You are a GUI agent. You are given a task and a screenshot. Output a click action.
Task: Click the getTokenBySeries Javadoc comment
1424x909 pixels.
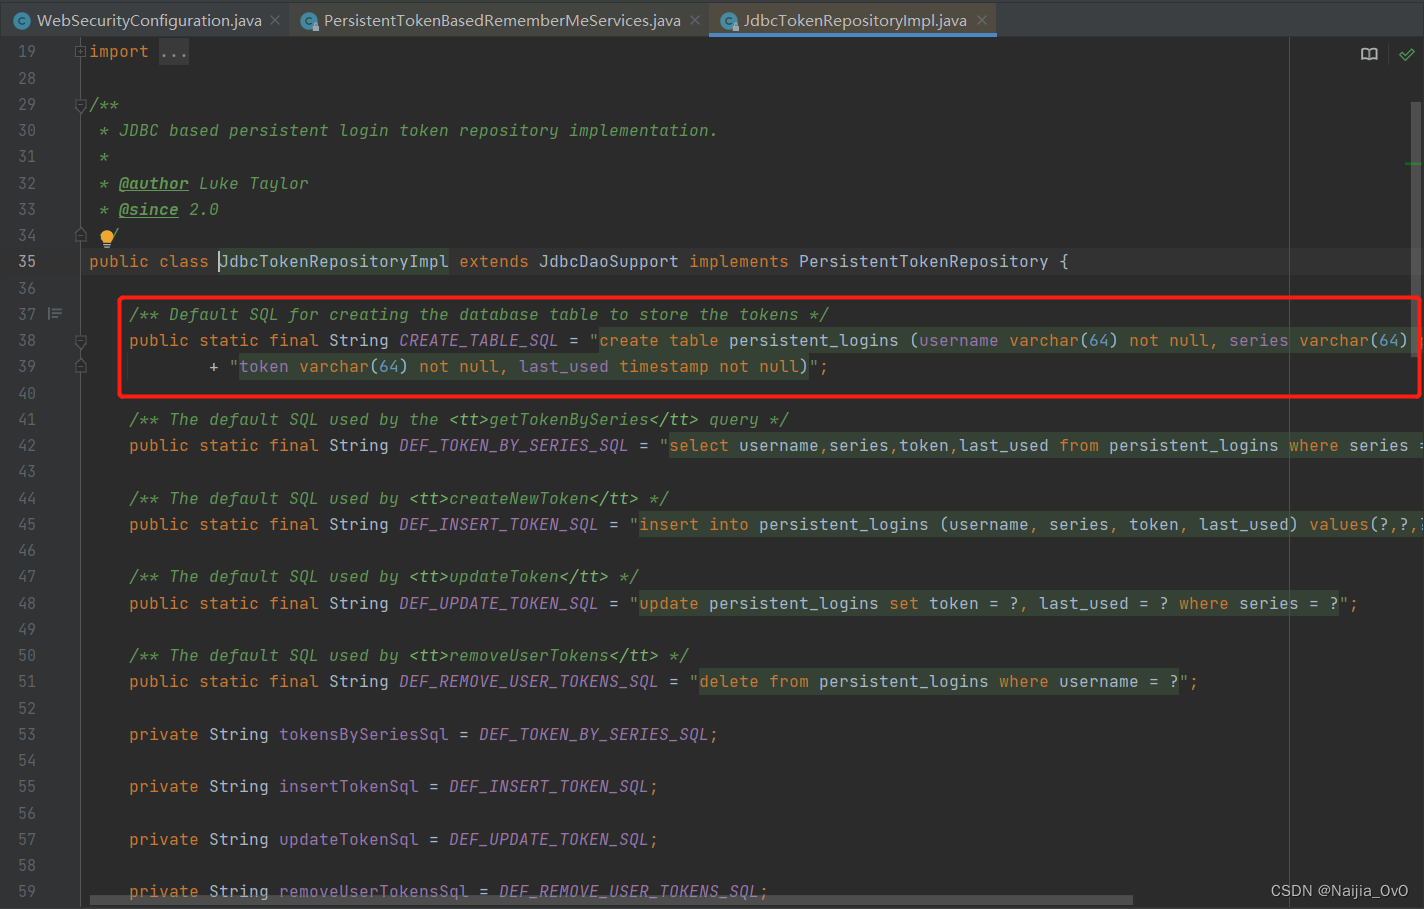pos(459,419)
